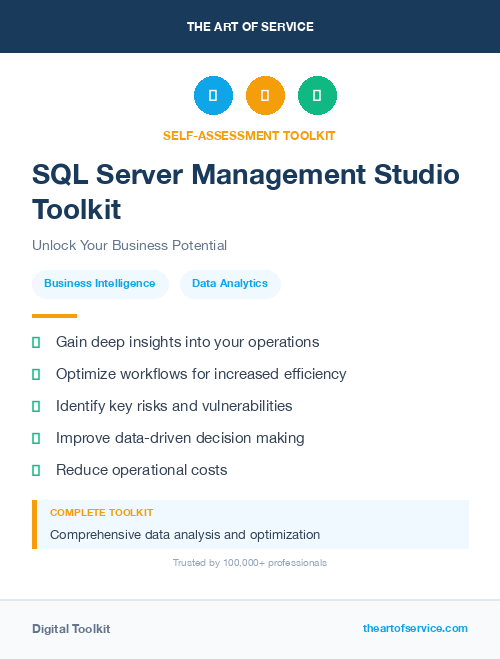Click Unlock Your Business Potential subtitle

tap(129, 245)
